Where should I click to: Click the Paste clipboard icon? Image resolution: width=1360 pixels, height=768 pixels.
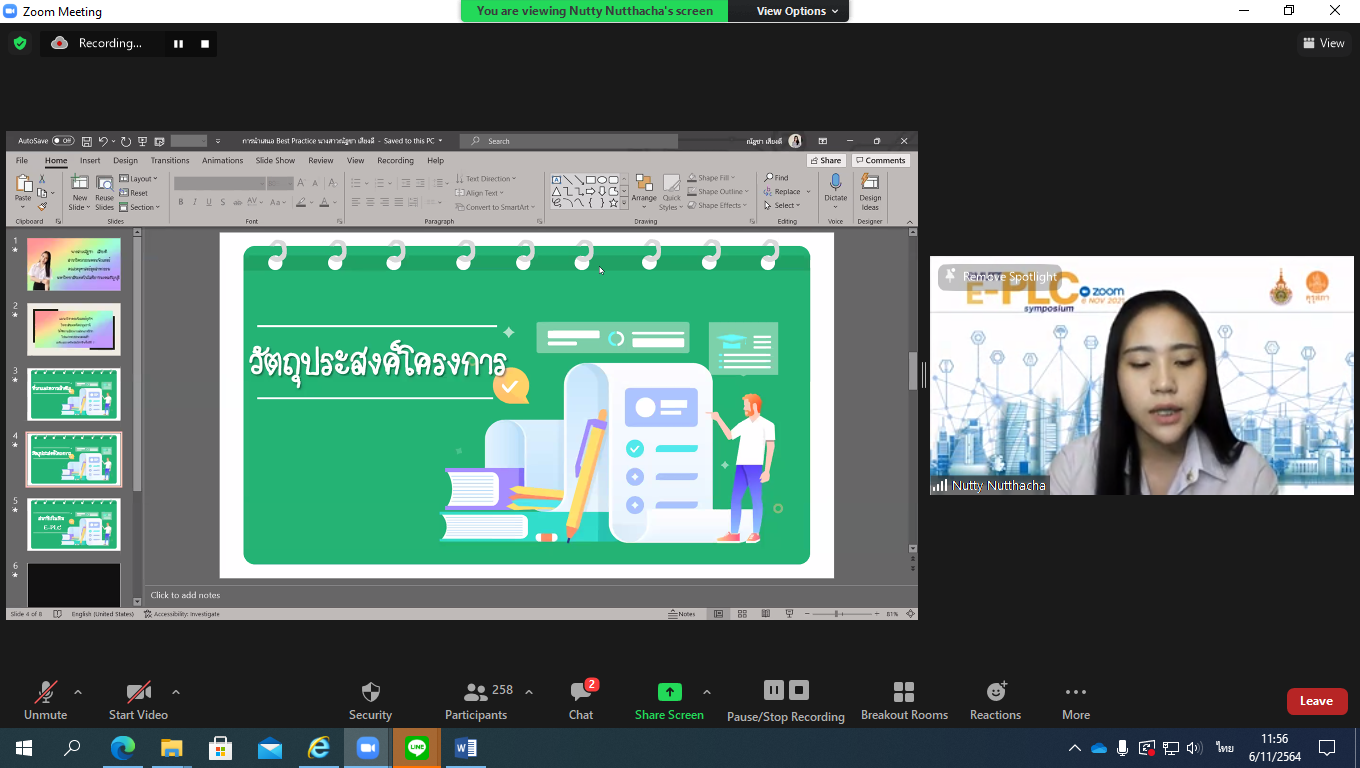(x=23, y=185)
